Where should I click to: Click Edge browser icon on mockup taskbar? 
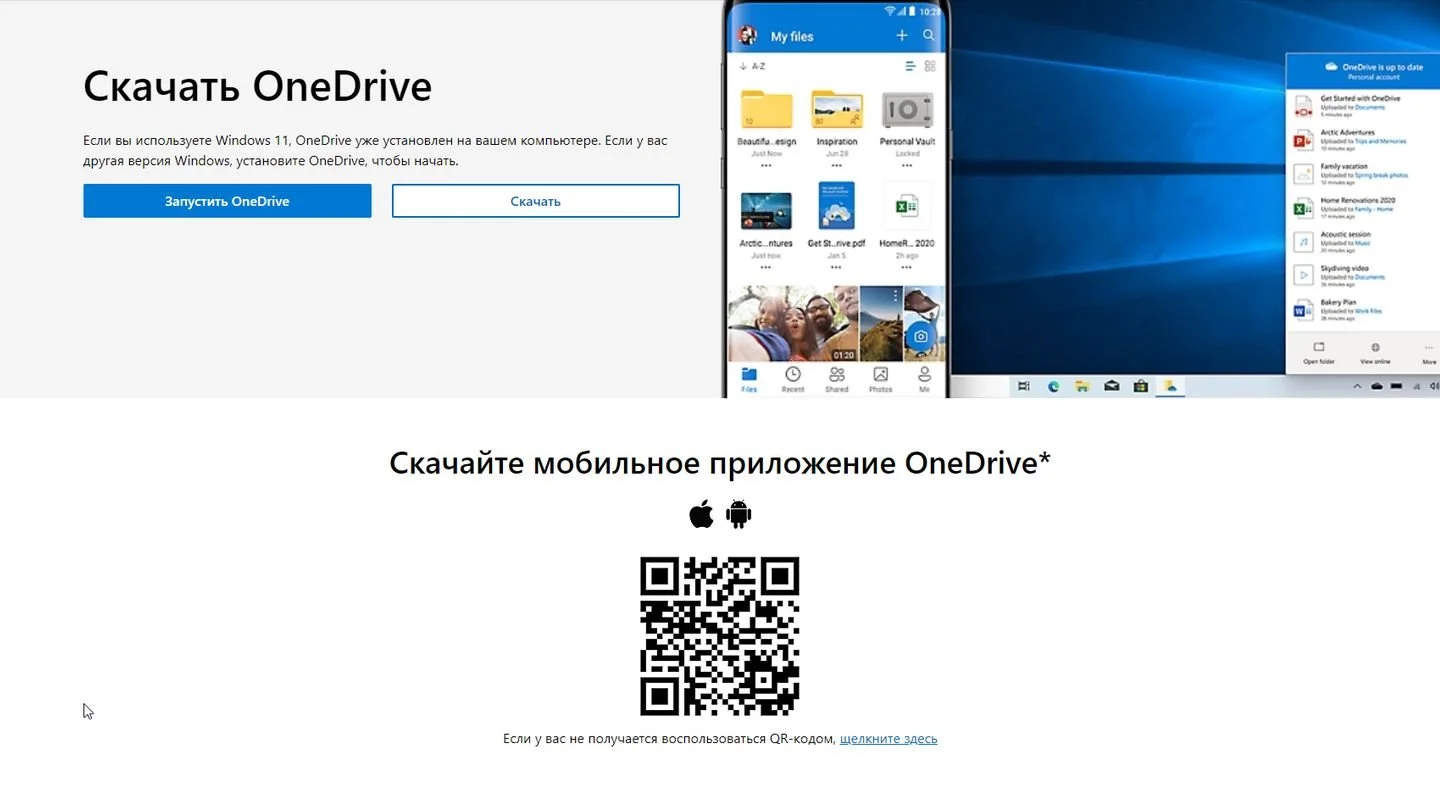tap(1053, 386)
